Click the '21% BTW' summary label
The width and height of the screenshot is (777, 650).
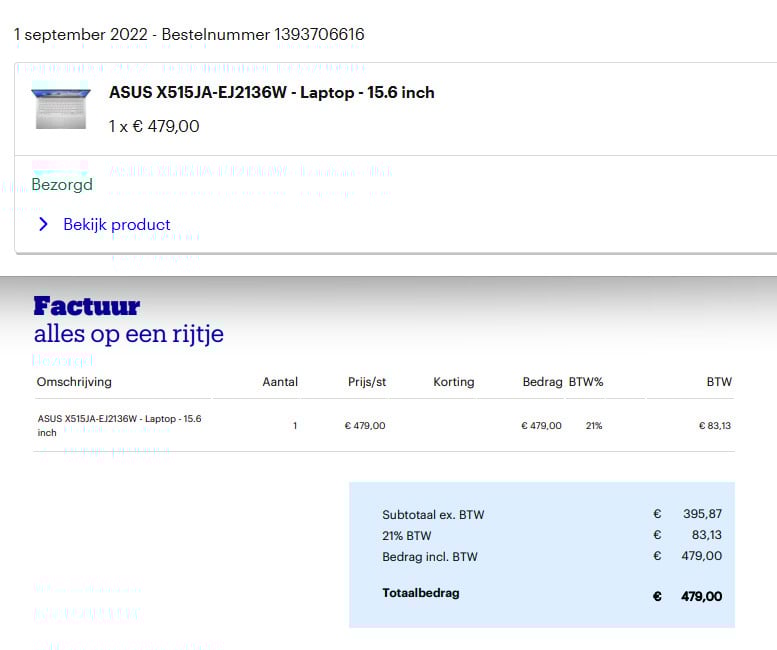click(x=407, y=536)
